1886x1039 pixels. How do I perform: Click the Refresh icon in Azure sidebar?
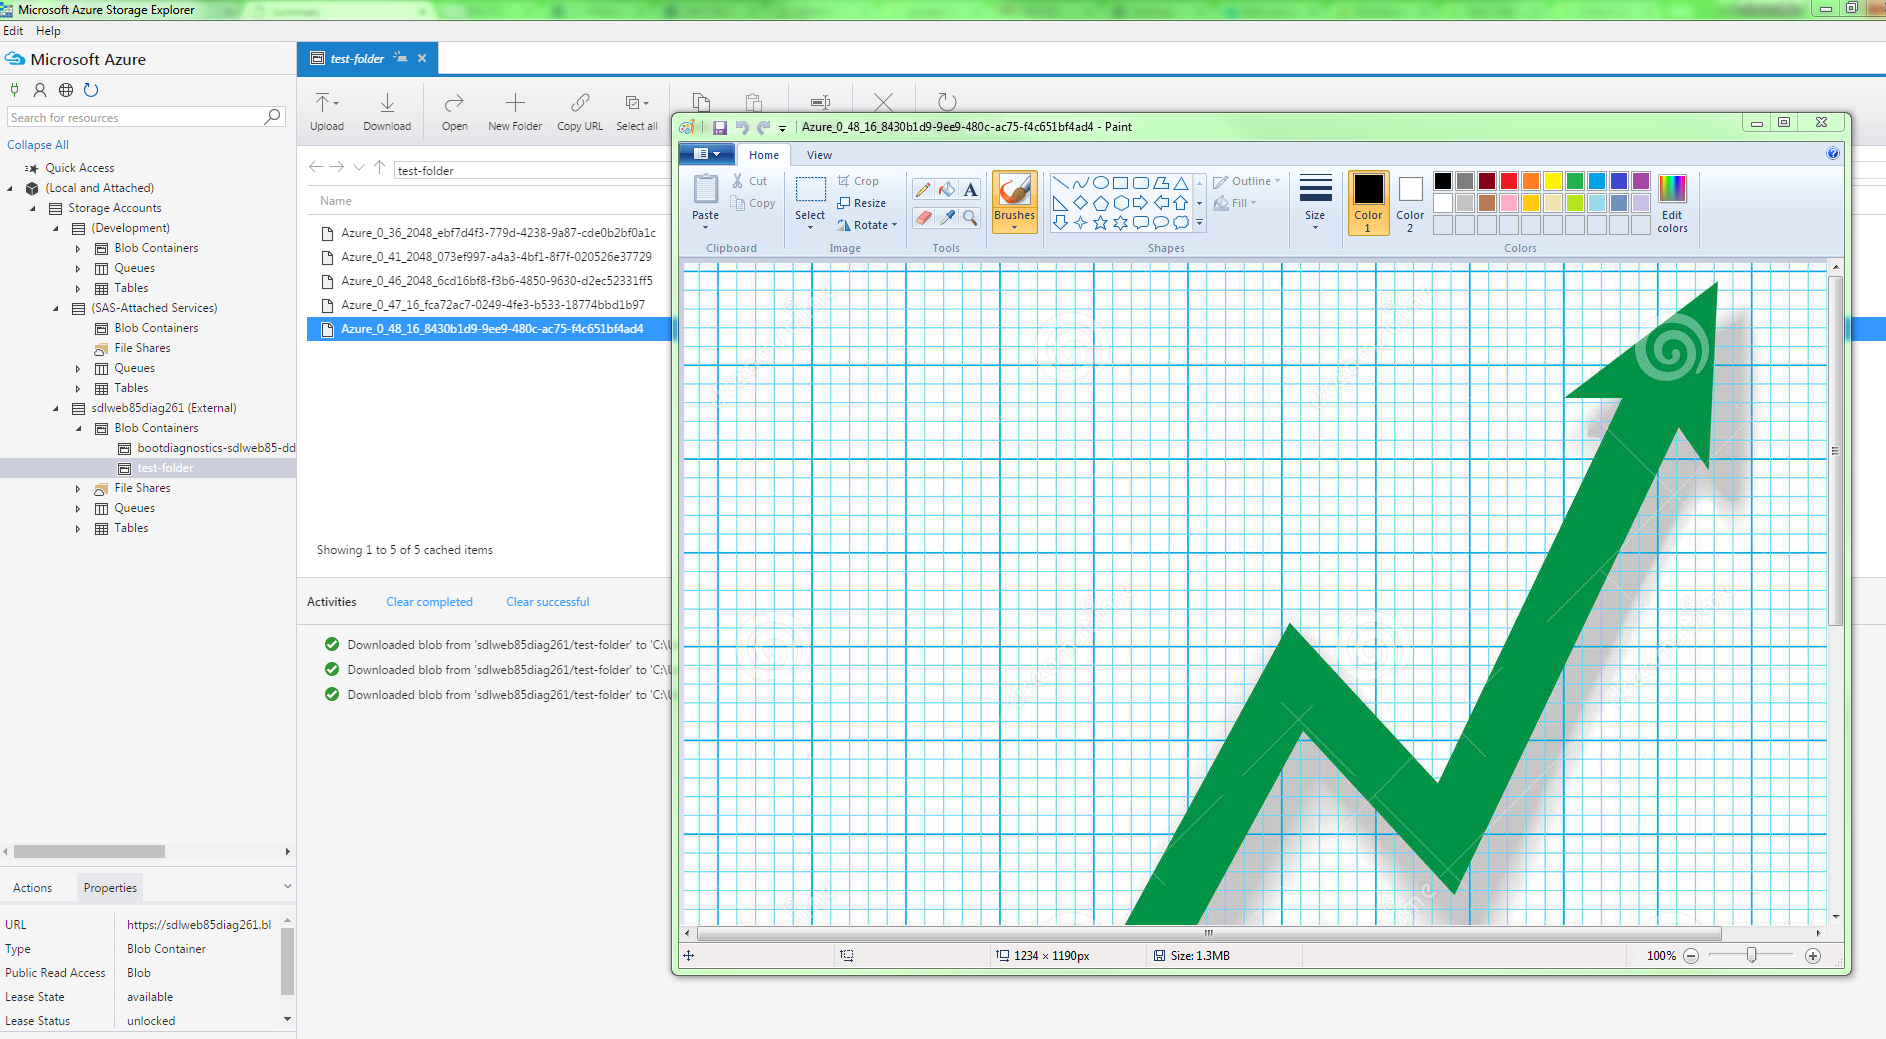91,90
